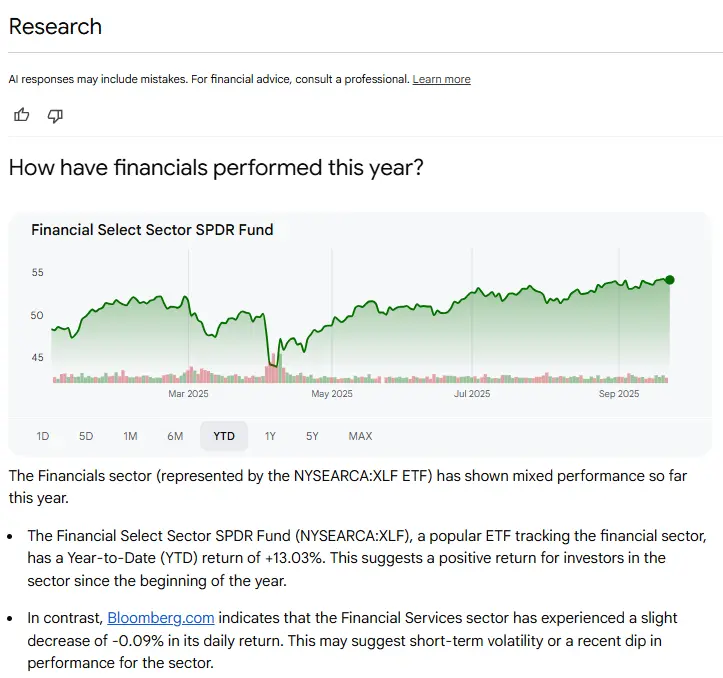Select the MAX chart range

[x=360, y=436]
